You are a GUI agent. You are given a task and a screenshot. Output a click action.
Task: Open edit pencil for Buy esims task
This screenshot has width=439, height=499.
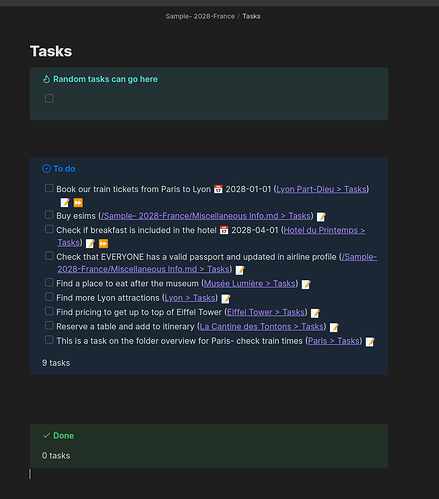pos(321,217)
